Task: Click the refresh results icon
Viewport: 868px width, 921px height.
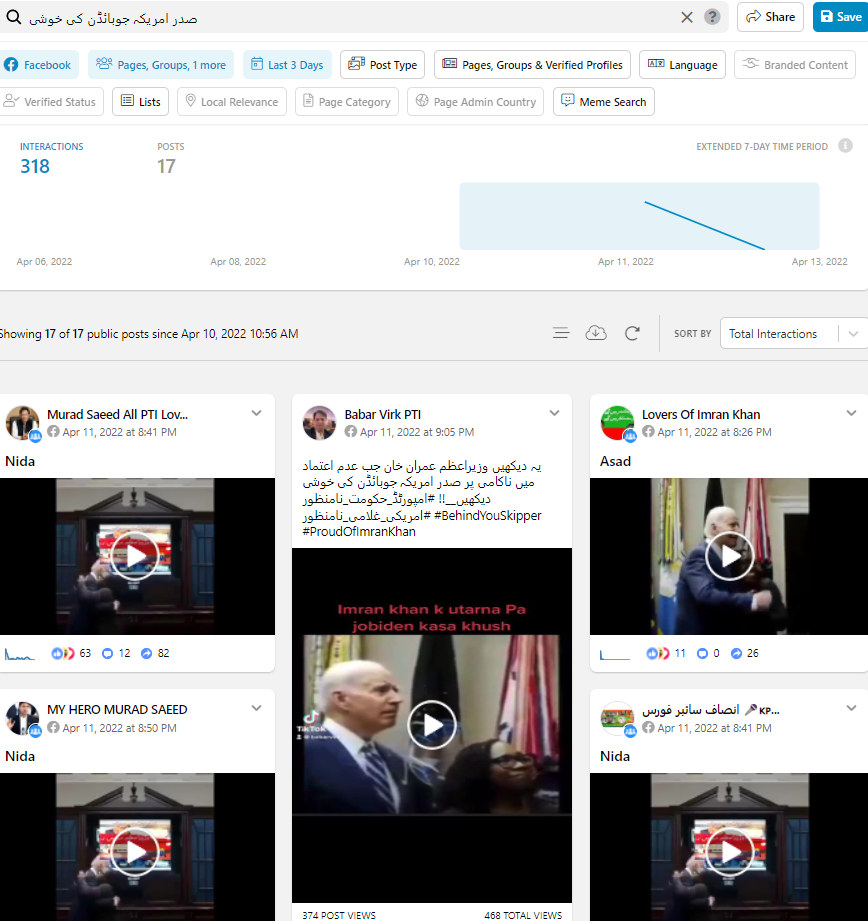Action: 632,333
